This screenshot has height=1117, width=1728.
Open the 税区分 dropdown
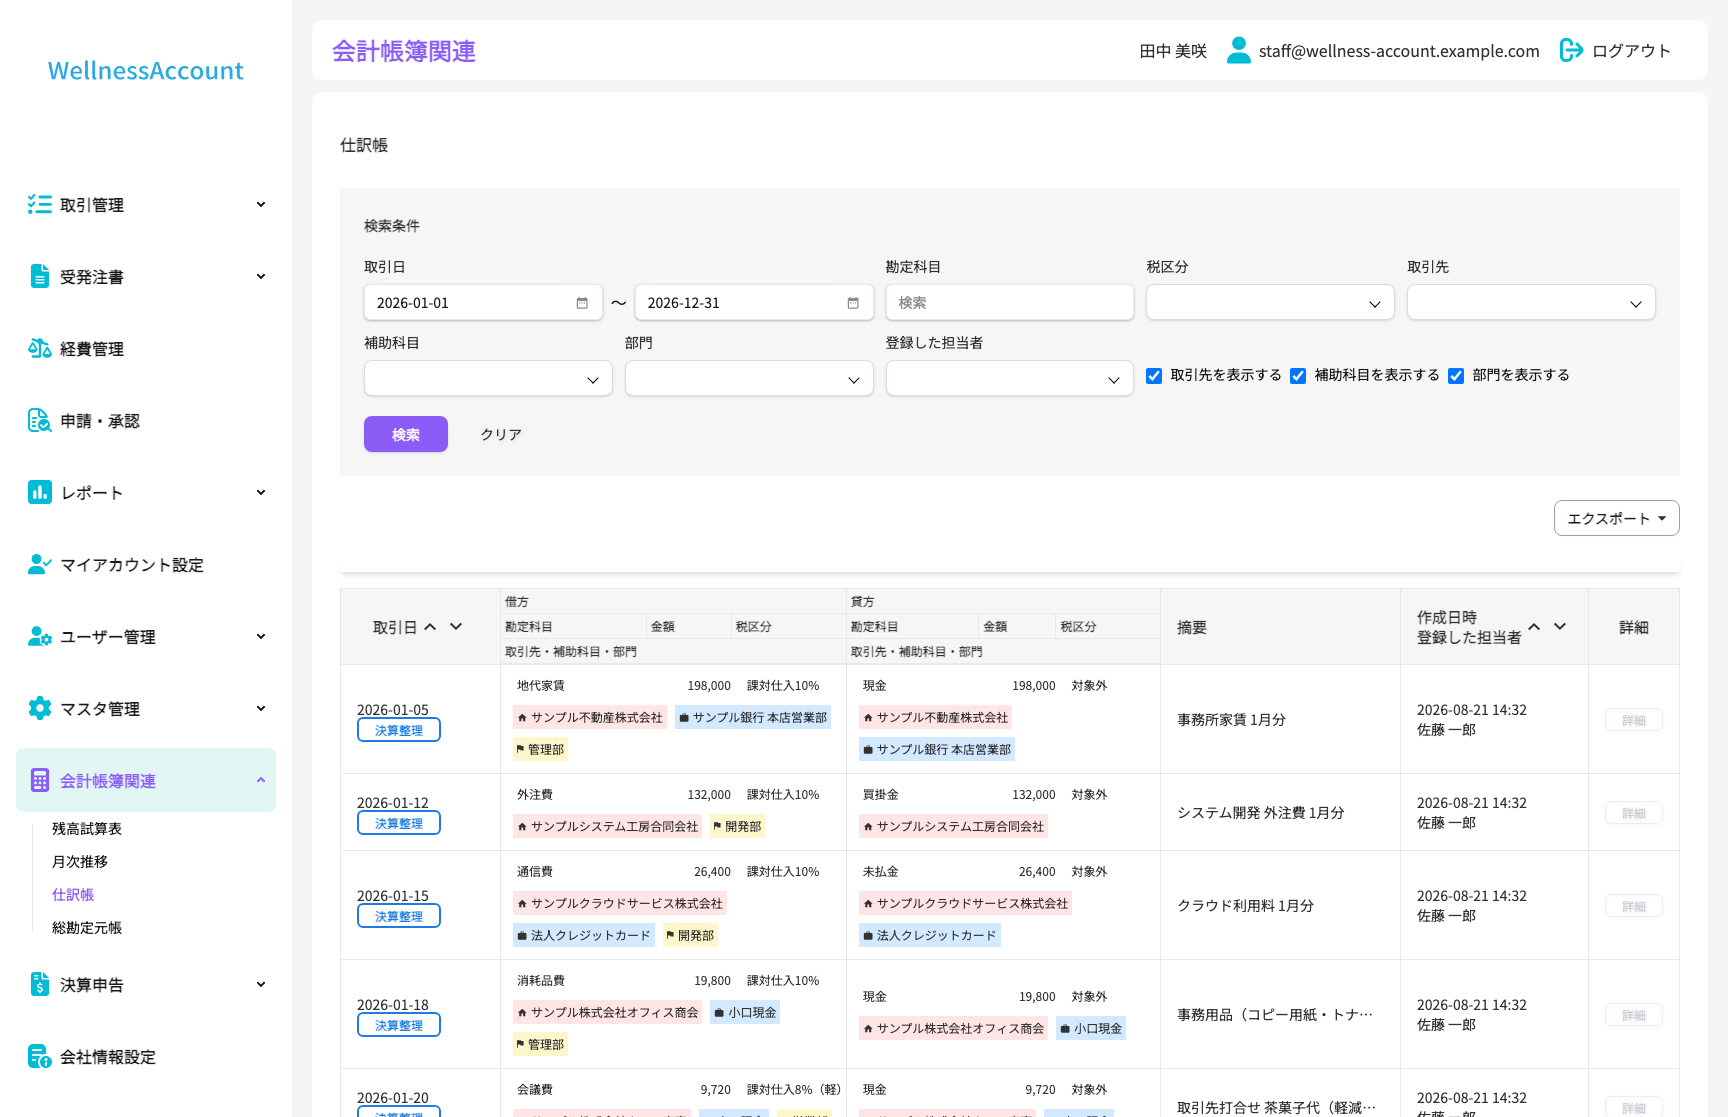1270,303
